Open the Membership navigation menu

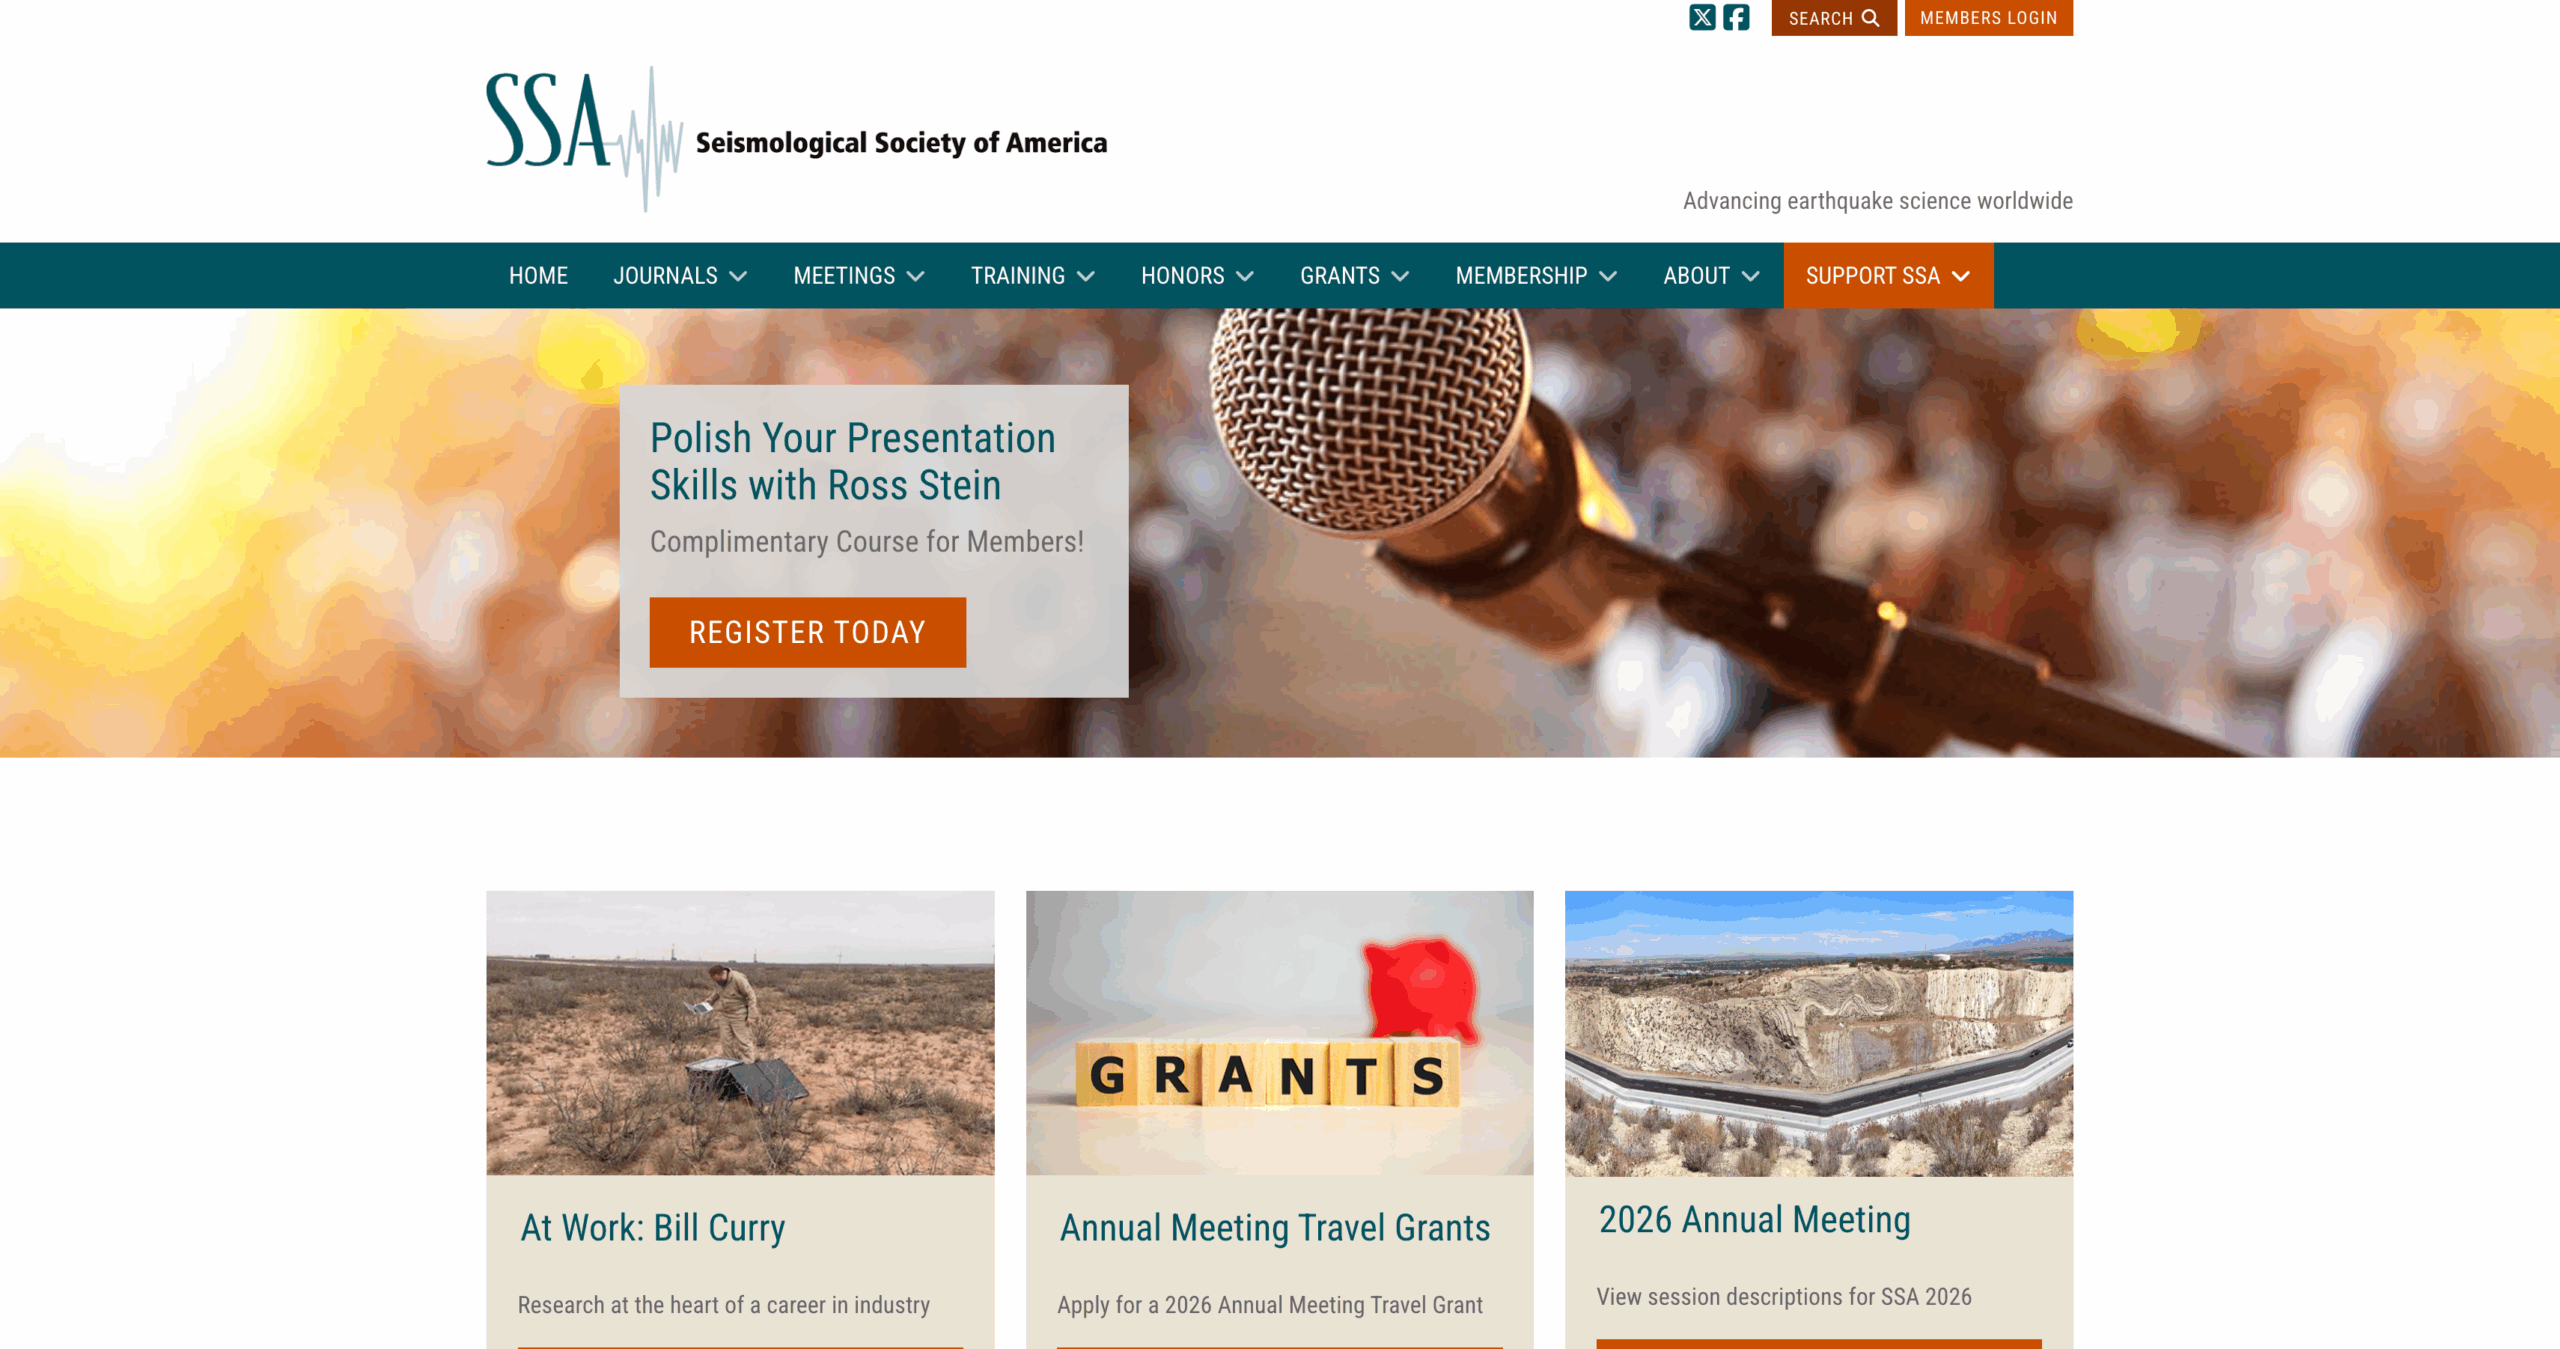[x=1536, y=276]
